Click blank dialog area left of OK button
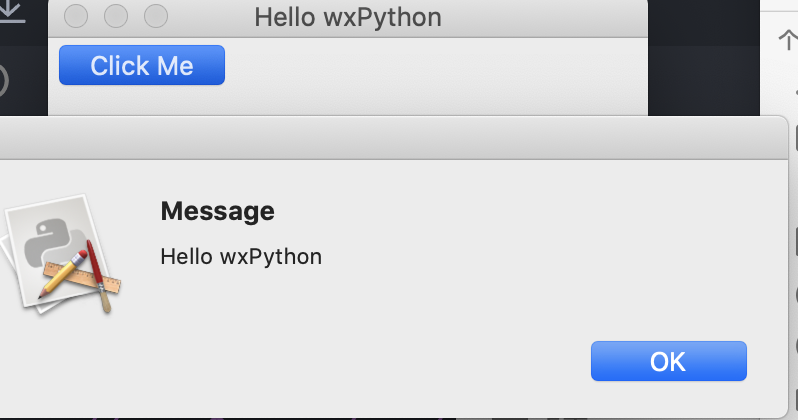The image size is (798, 420). click(x=407, y=361)
